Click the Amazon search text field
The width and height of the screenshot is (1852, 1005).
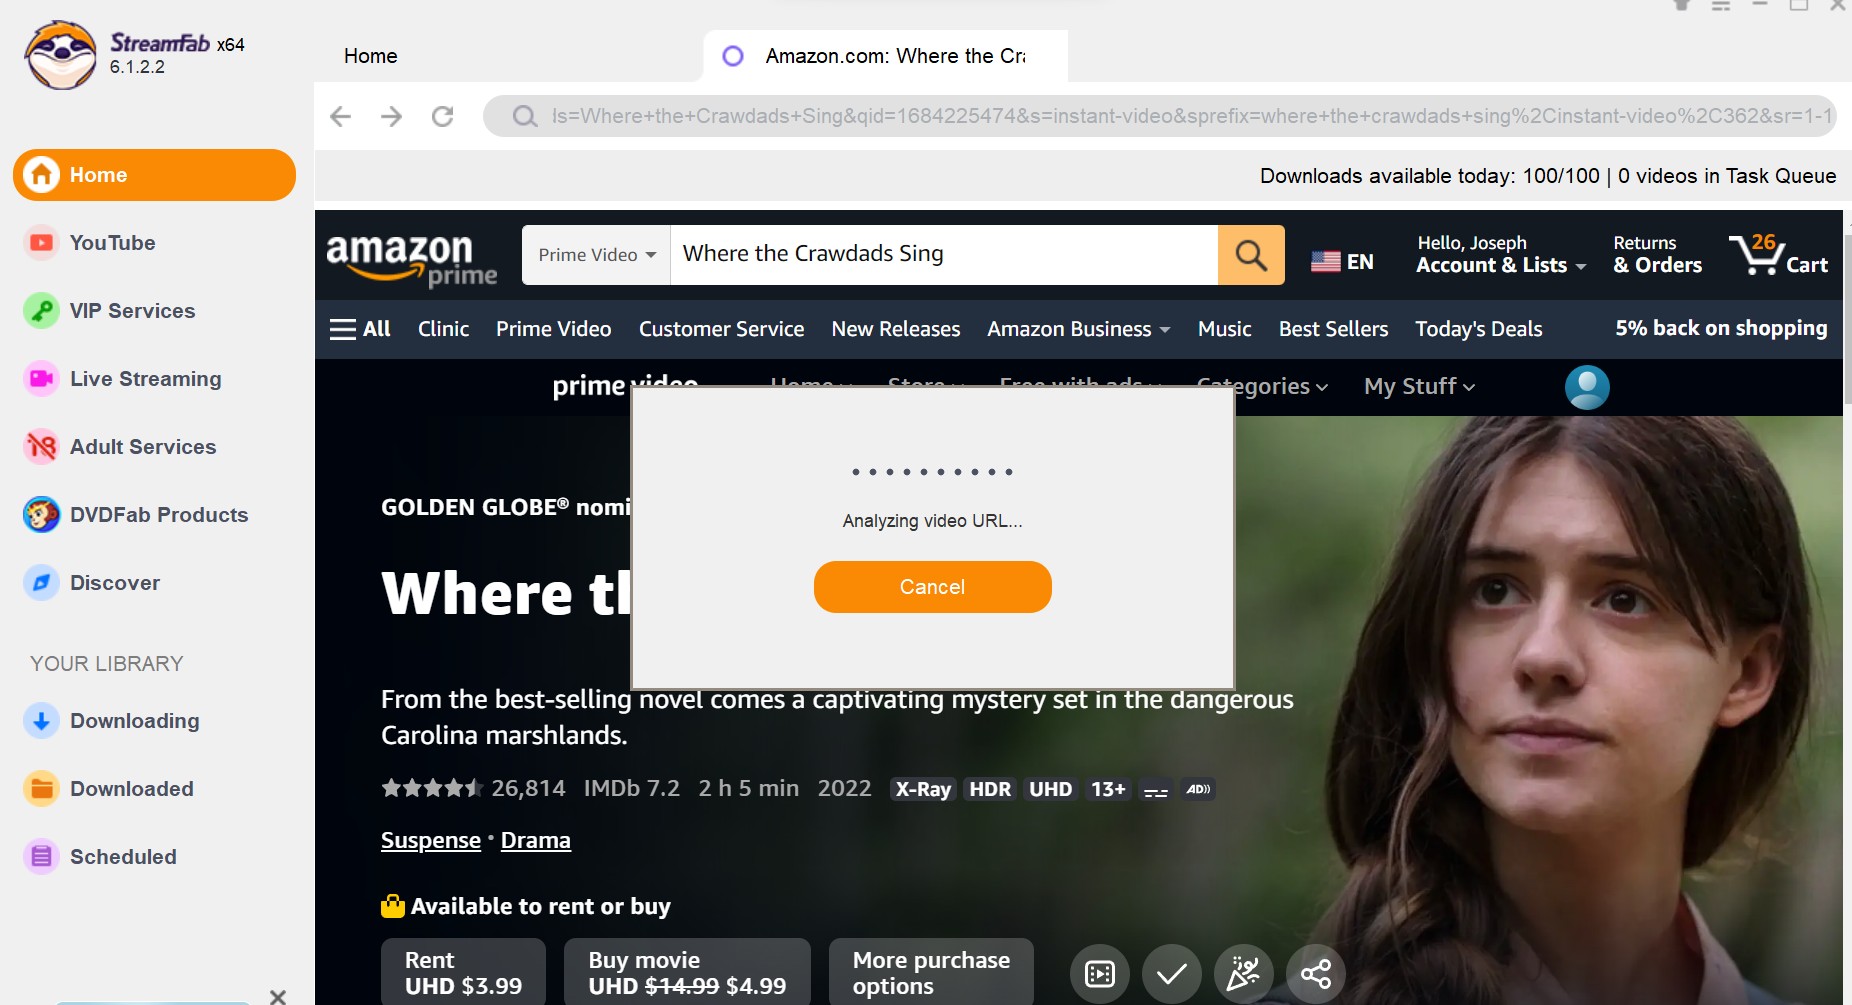944,255
